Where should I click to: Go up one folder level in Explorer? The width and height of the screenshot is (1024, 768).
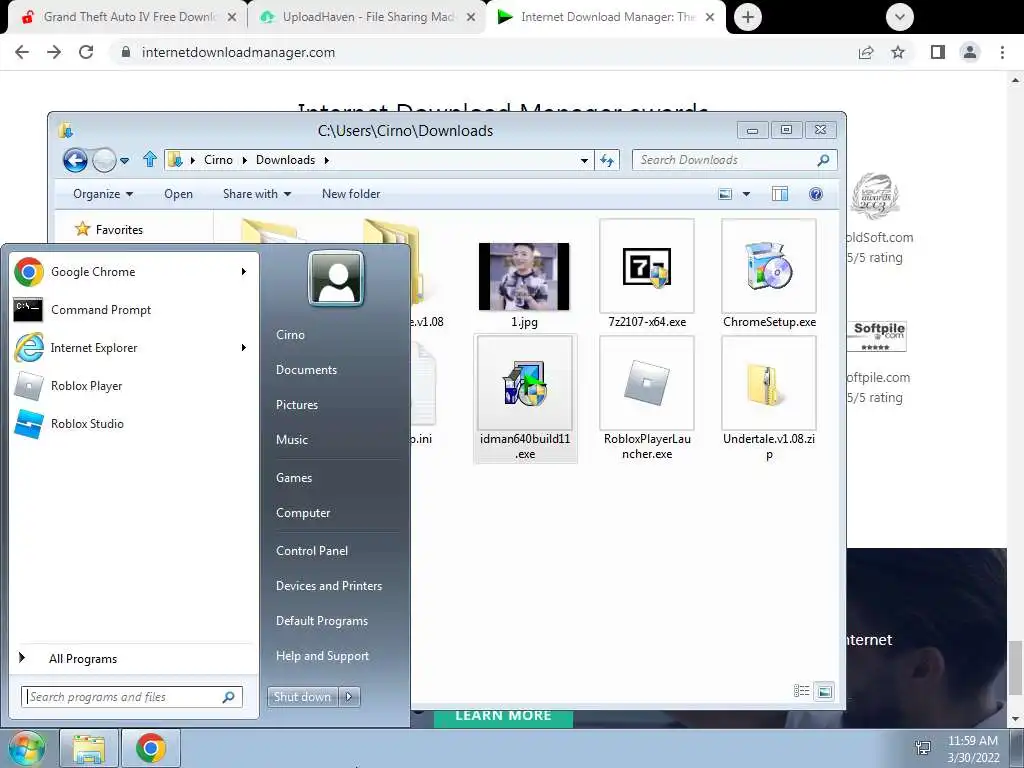(x=150, y=159)
